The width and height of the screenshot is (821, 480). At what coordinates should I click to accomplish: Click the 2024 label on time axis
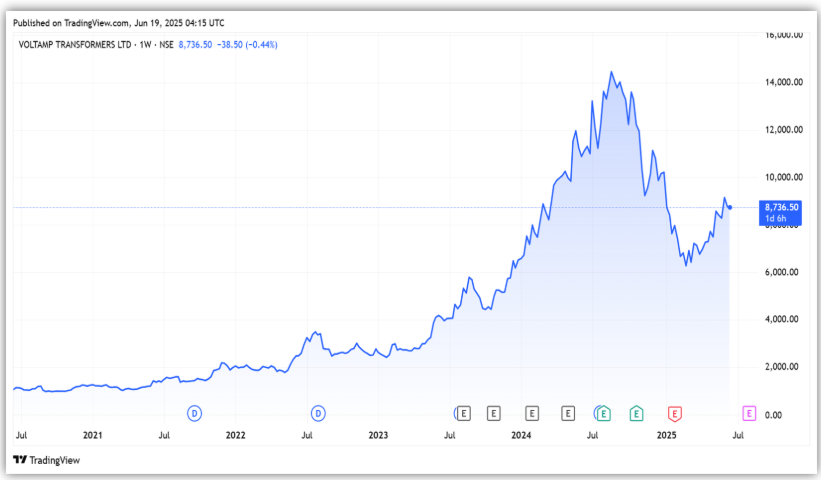tap(521, 435)
